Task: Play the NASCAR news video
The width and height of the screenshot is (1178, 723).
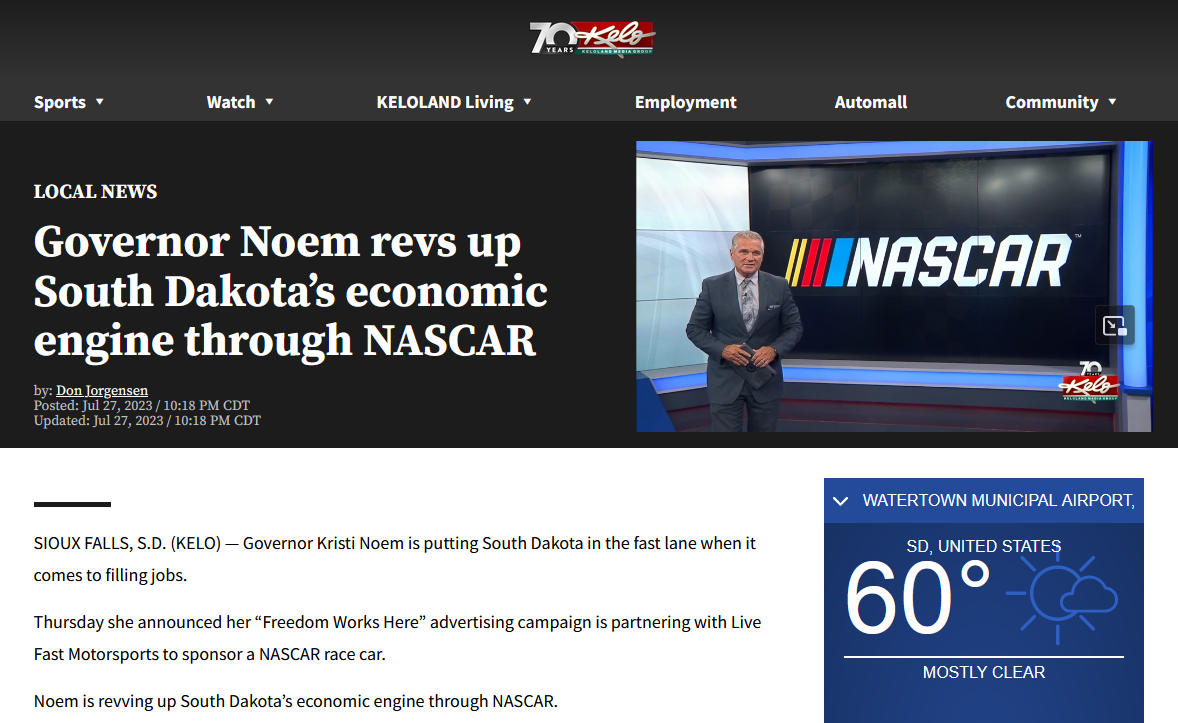Action: pyautogui.click(x=894, y=286)
